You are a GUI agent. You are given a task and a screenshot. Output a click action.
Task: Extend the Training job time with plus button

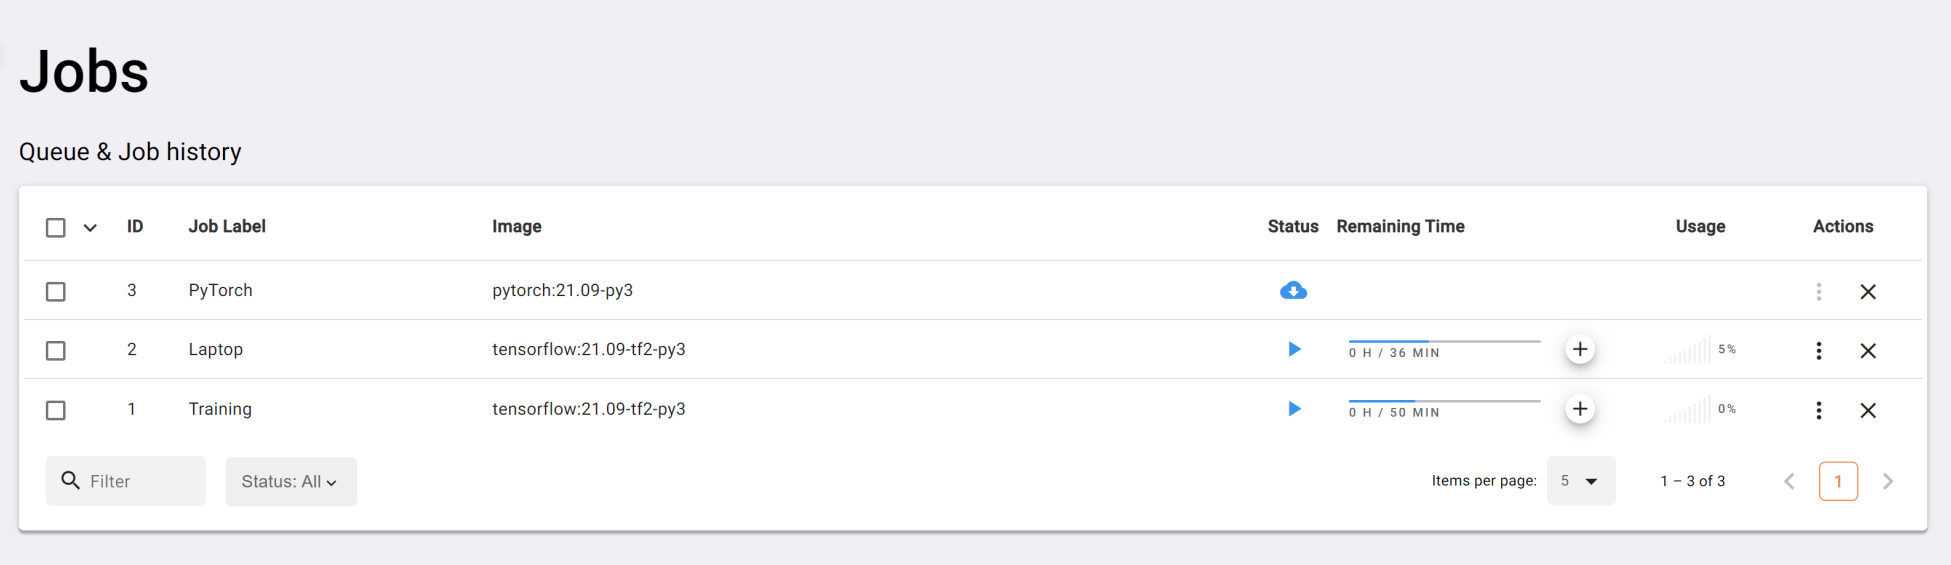pyautogui.click(x=1580, y=409)
